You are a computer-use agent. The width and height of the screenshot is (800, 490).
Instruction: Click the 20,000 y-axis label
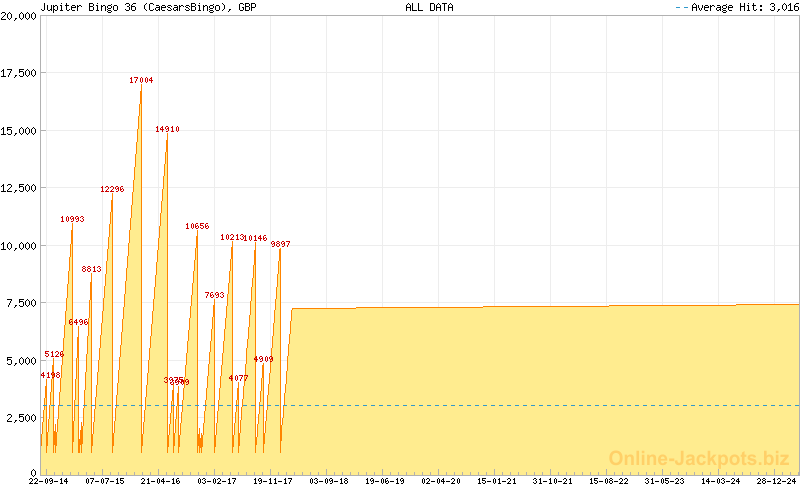[19, 16]
